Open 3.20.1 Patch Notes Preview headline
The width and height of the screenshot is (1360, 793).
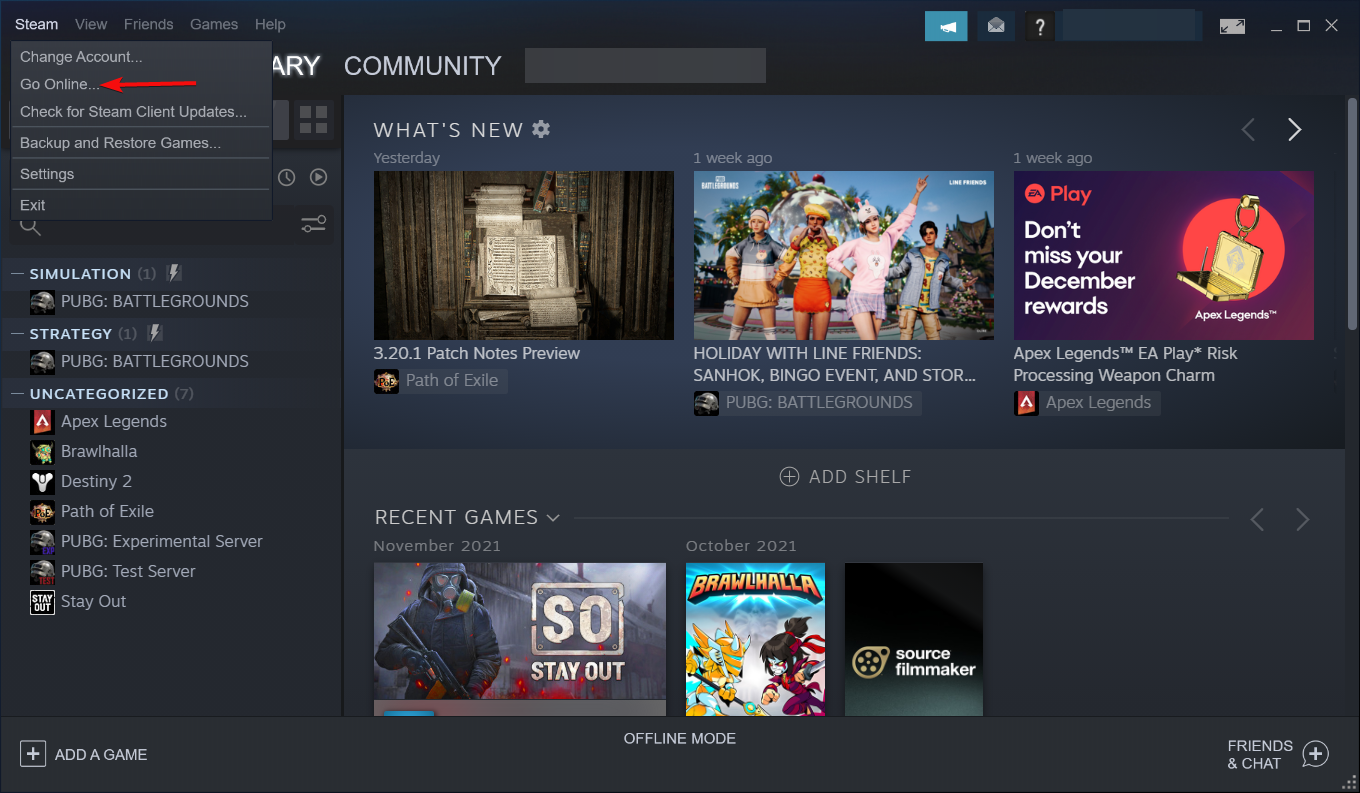click(477, 353)
